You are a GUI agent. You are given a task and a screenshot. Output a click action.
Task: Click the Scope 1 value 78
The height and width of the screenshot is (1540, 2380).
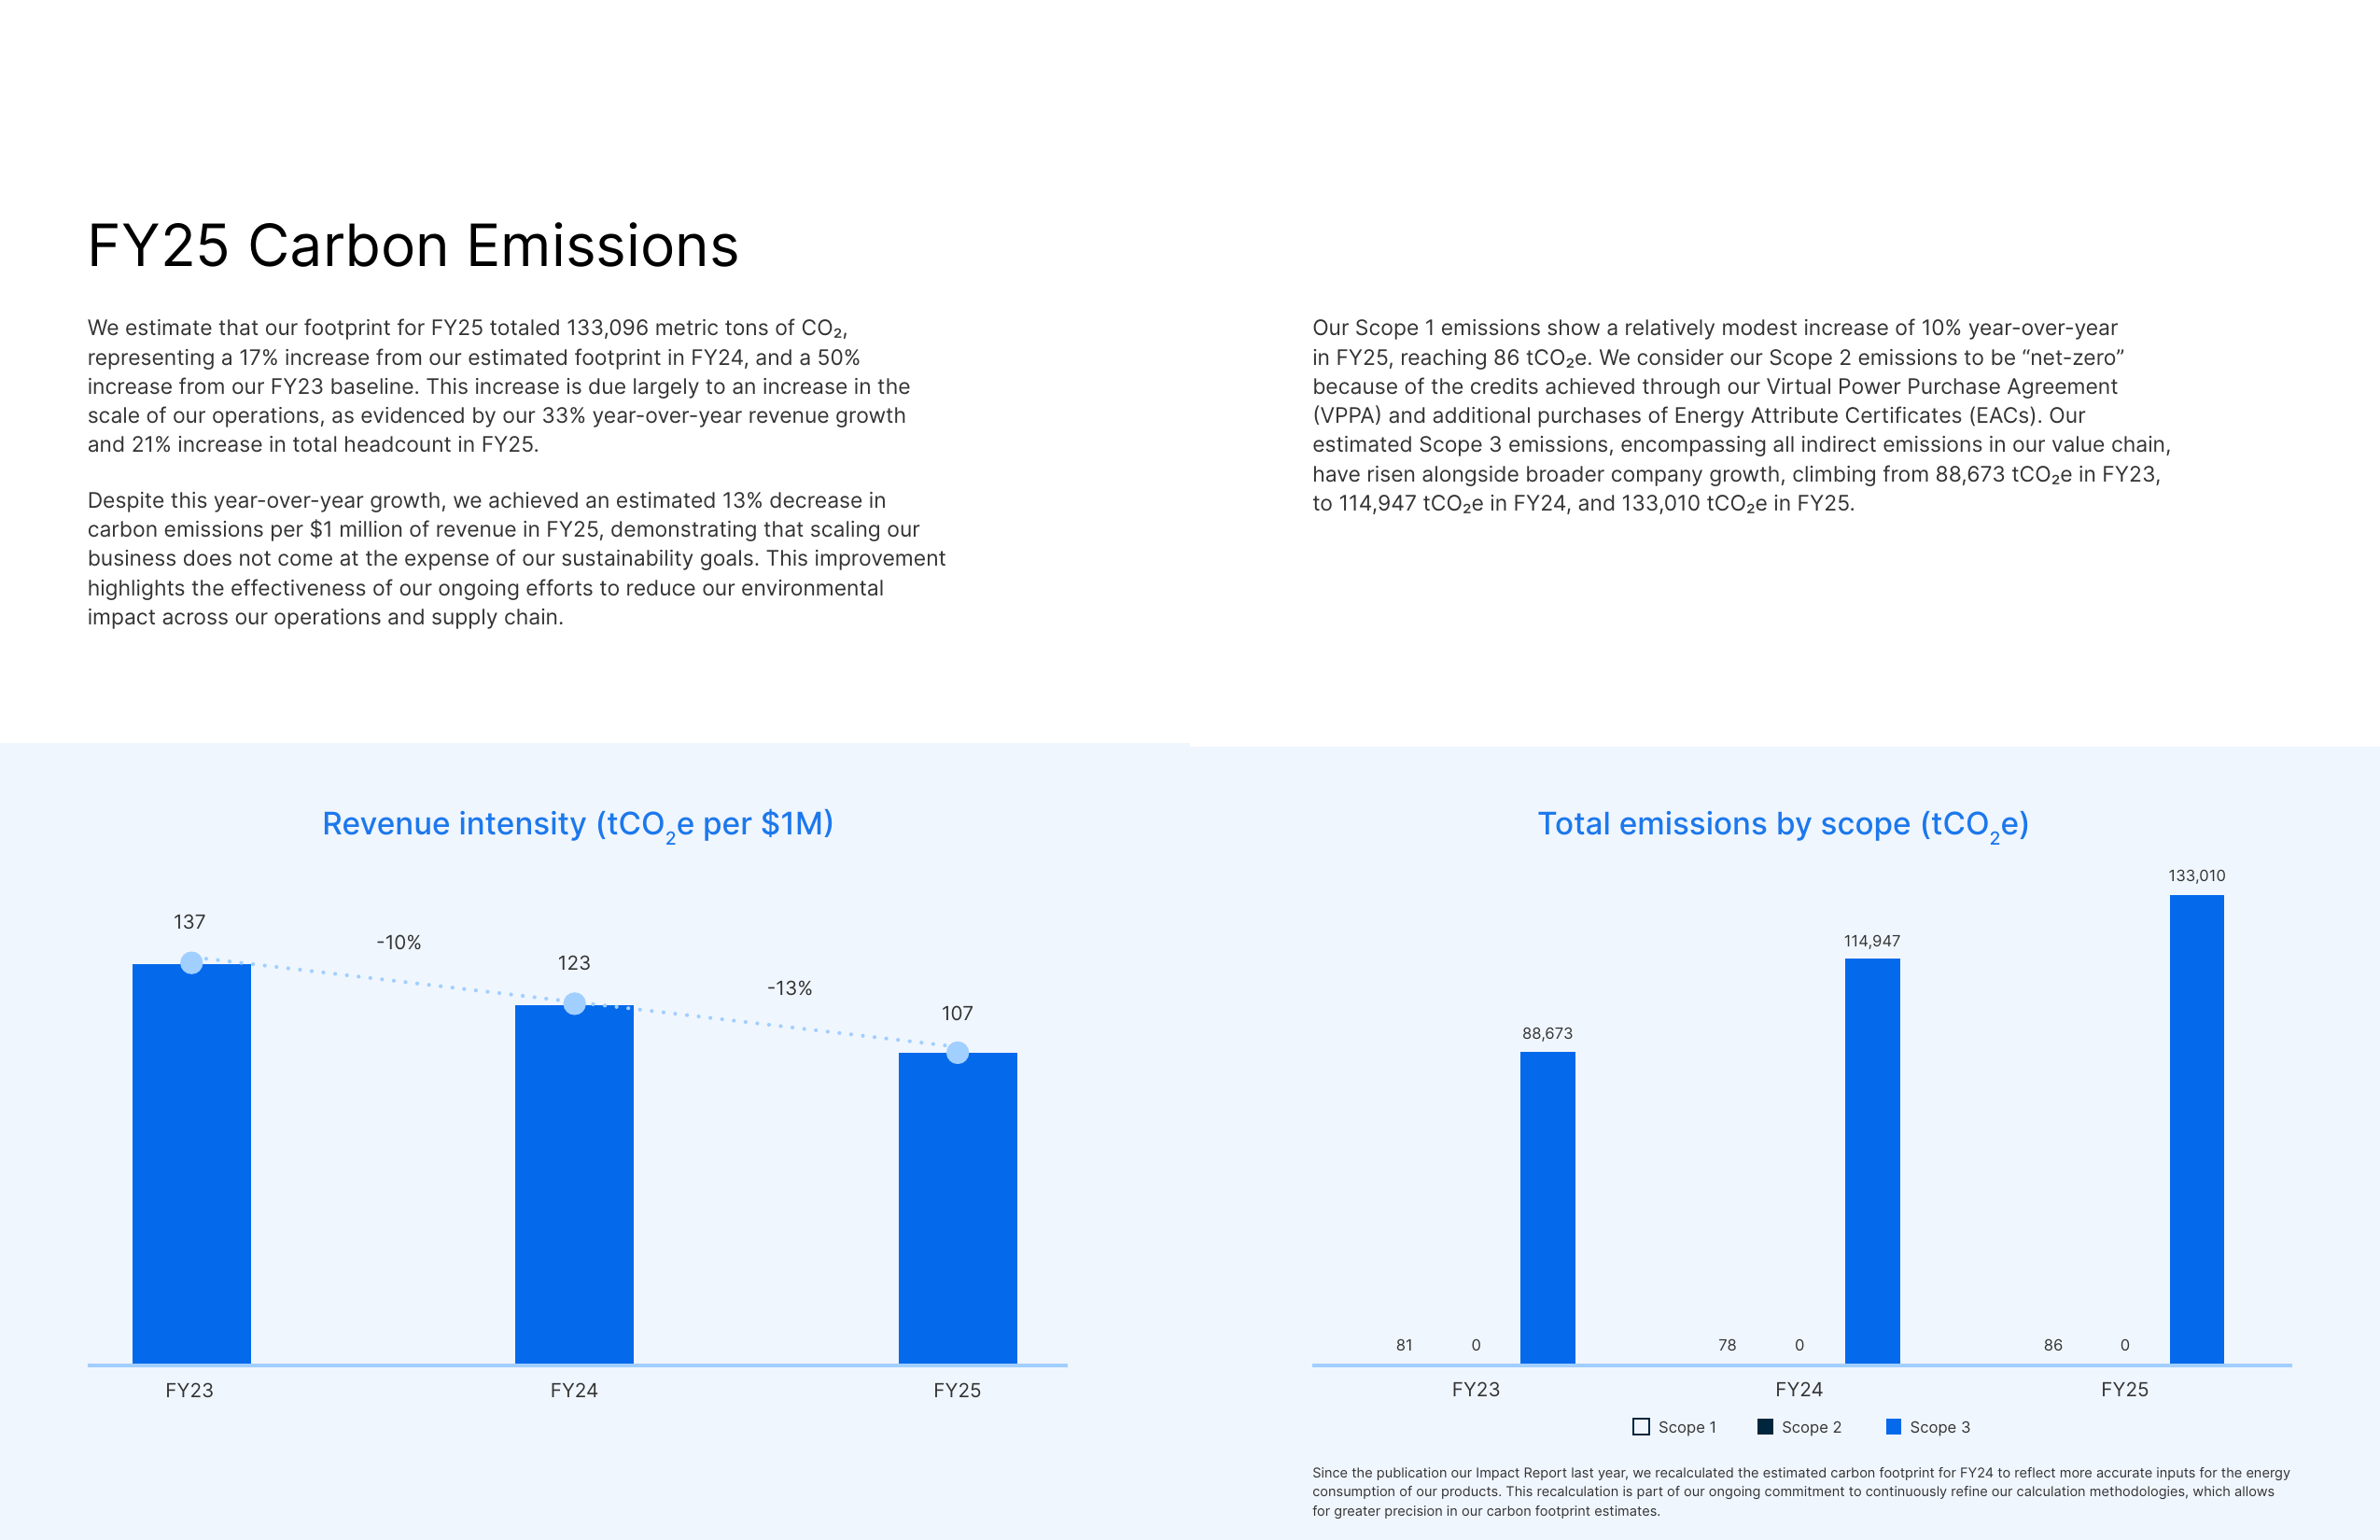tap(1727, 1345)
